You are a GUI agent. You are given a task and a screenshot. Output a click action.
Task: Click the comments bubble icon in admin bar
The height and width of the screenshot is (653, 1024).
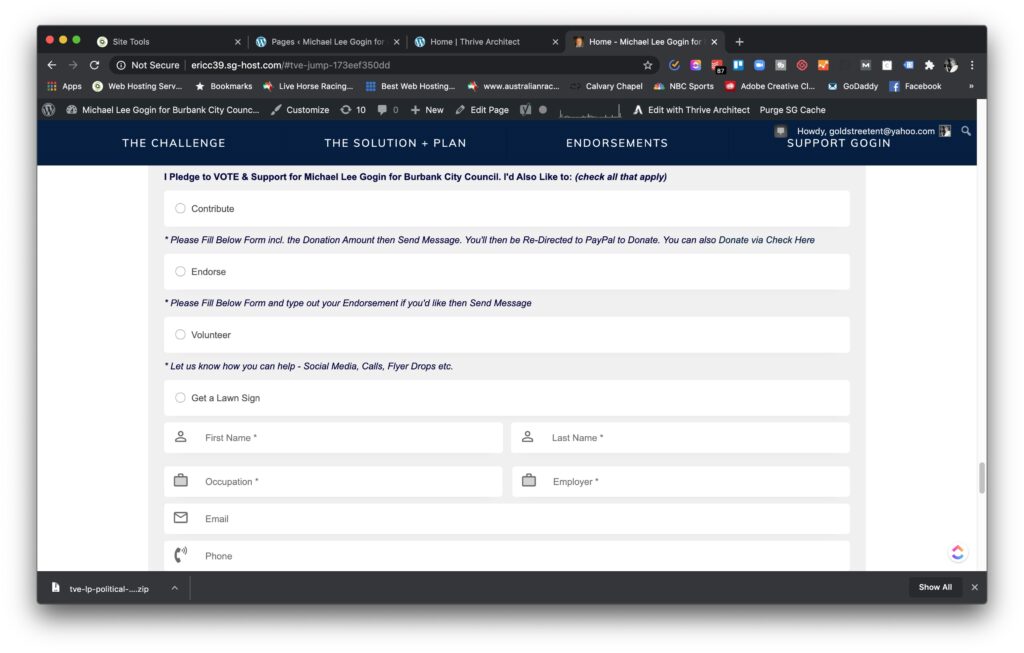tap(384, 109)
